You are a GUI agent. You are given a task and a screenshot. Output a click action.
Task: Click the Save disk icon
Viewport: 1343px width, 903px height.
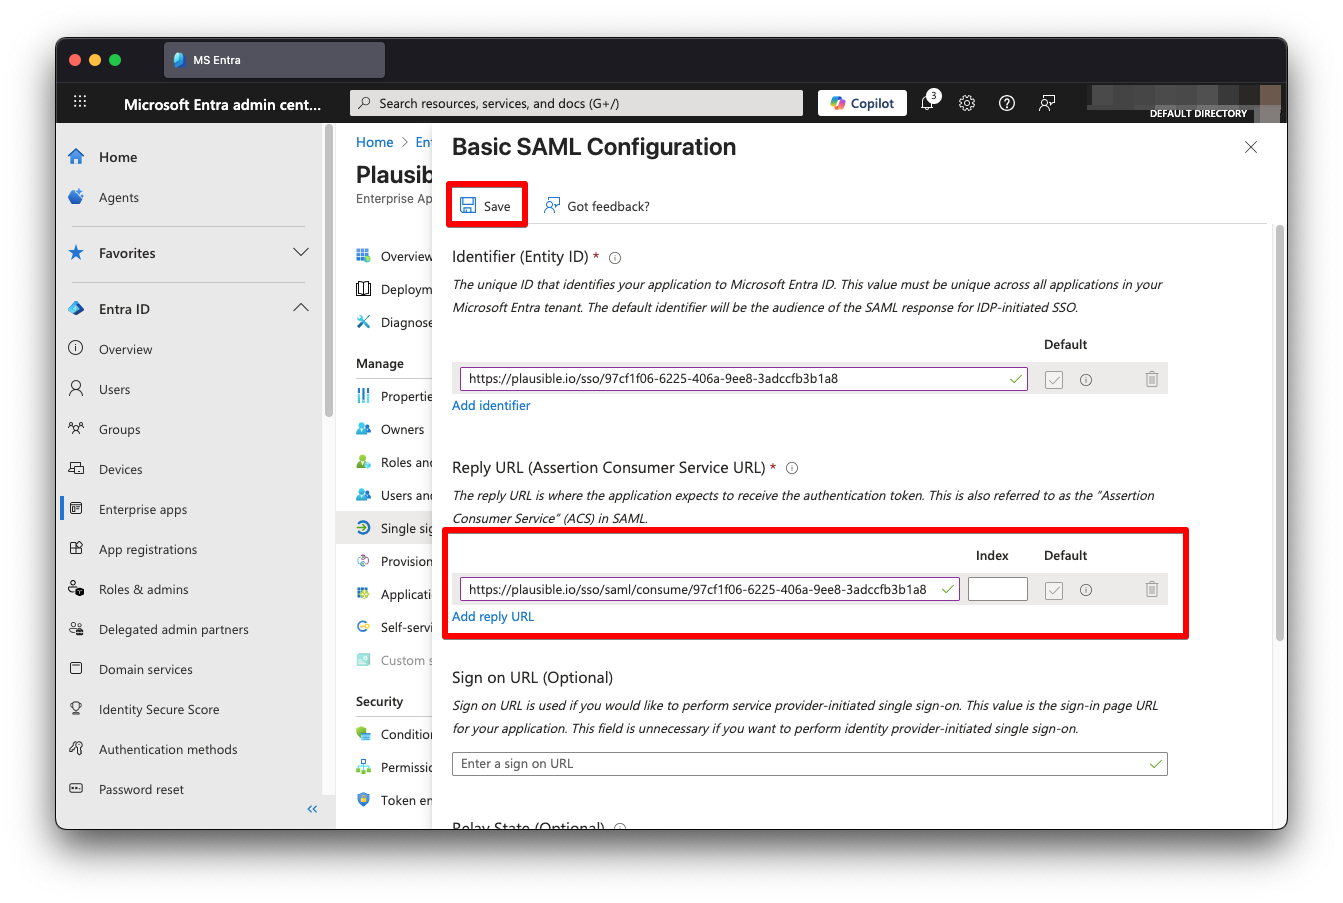coord(468,206)
